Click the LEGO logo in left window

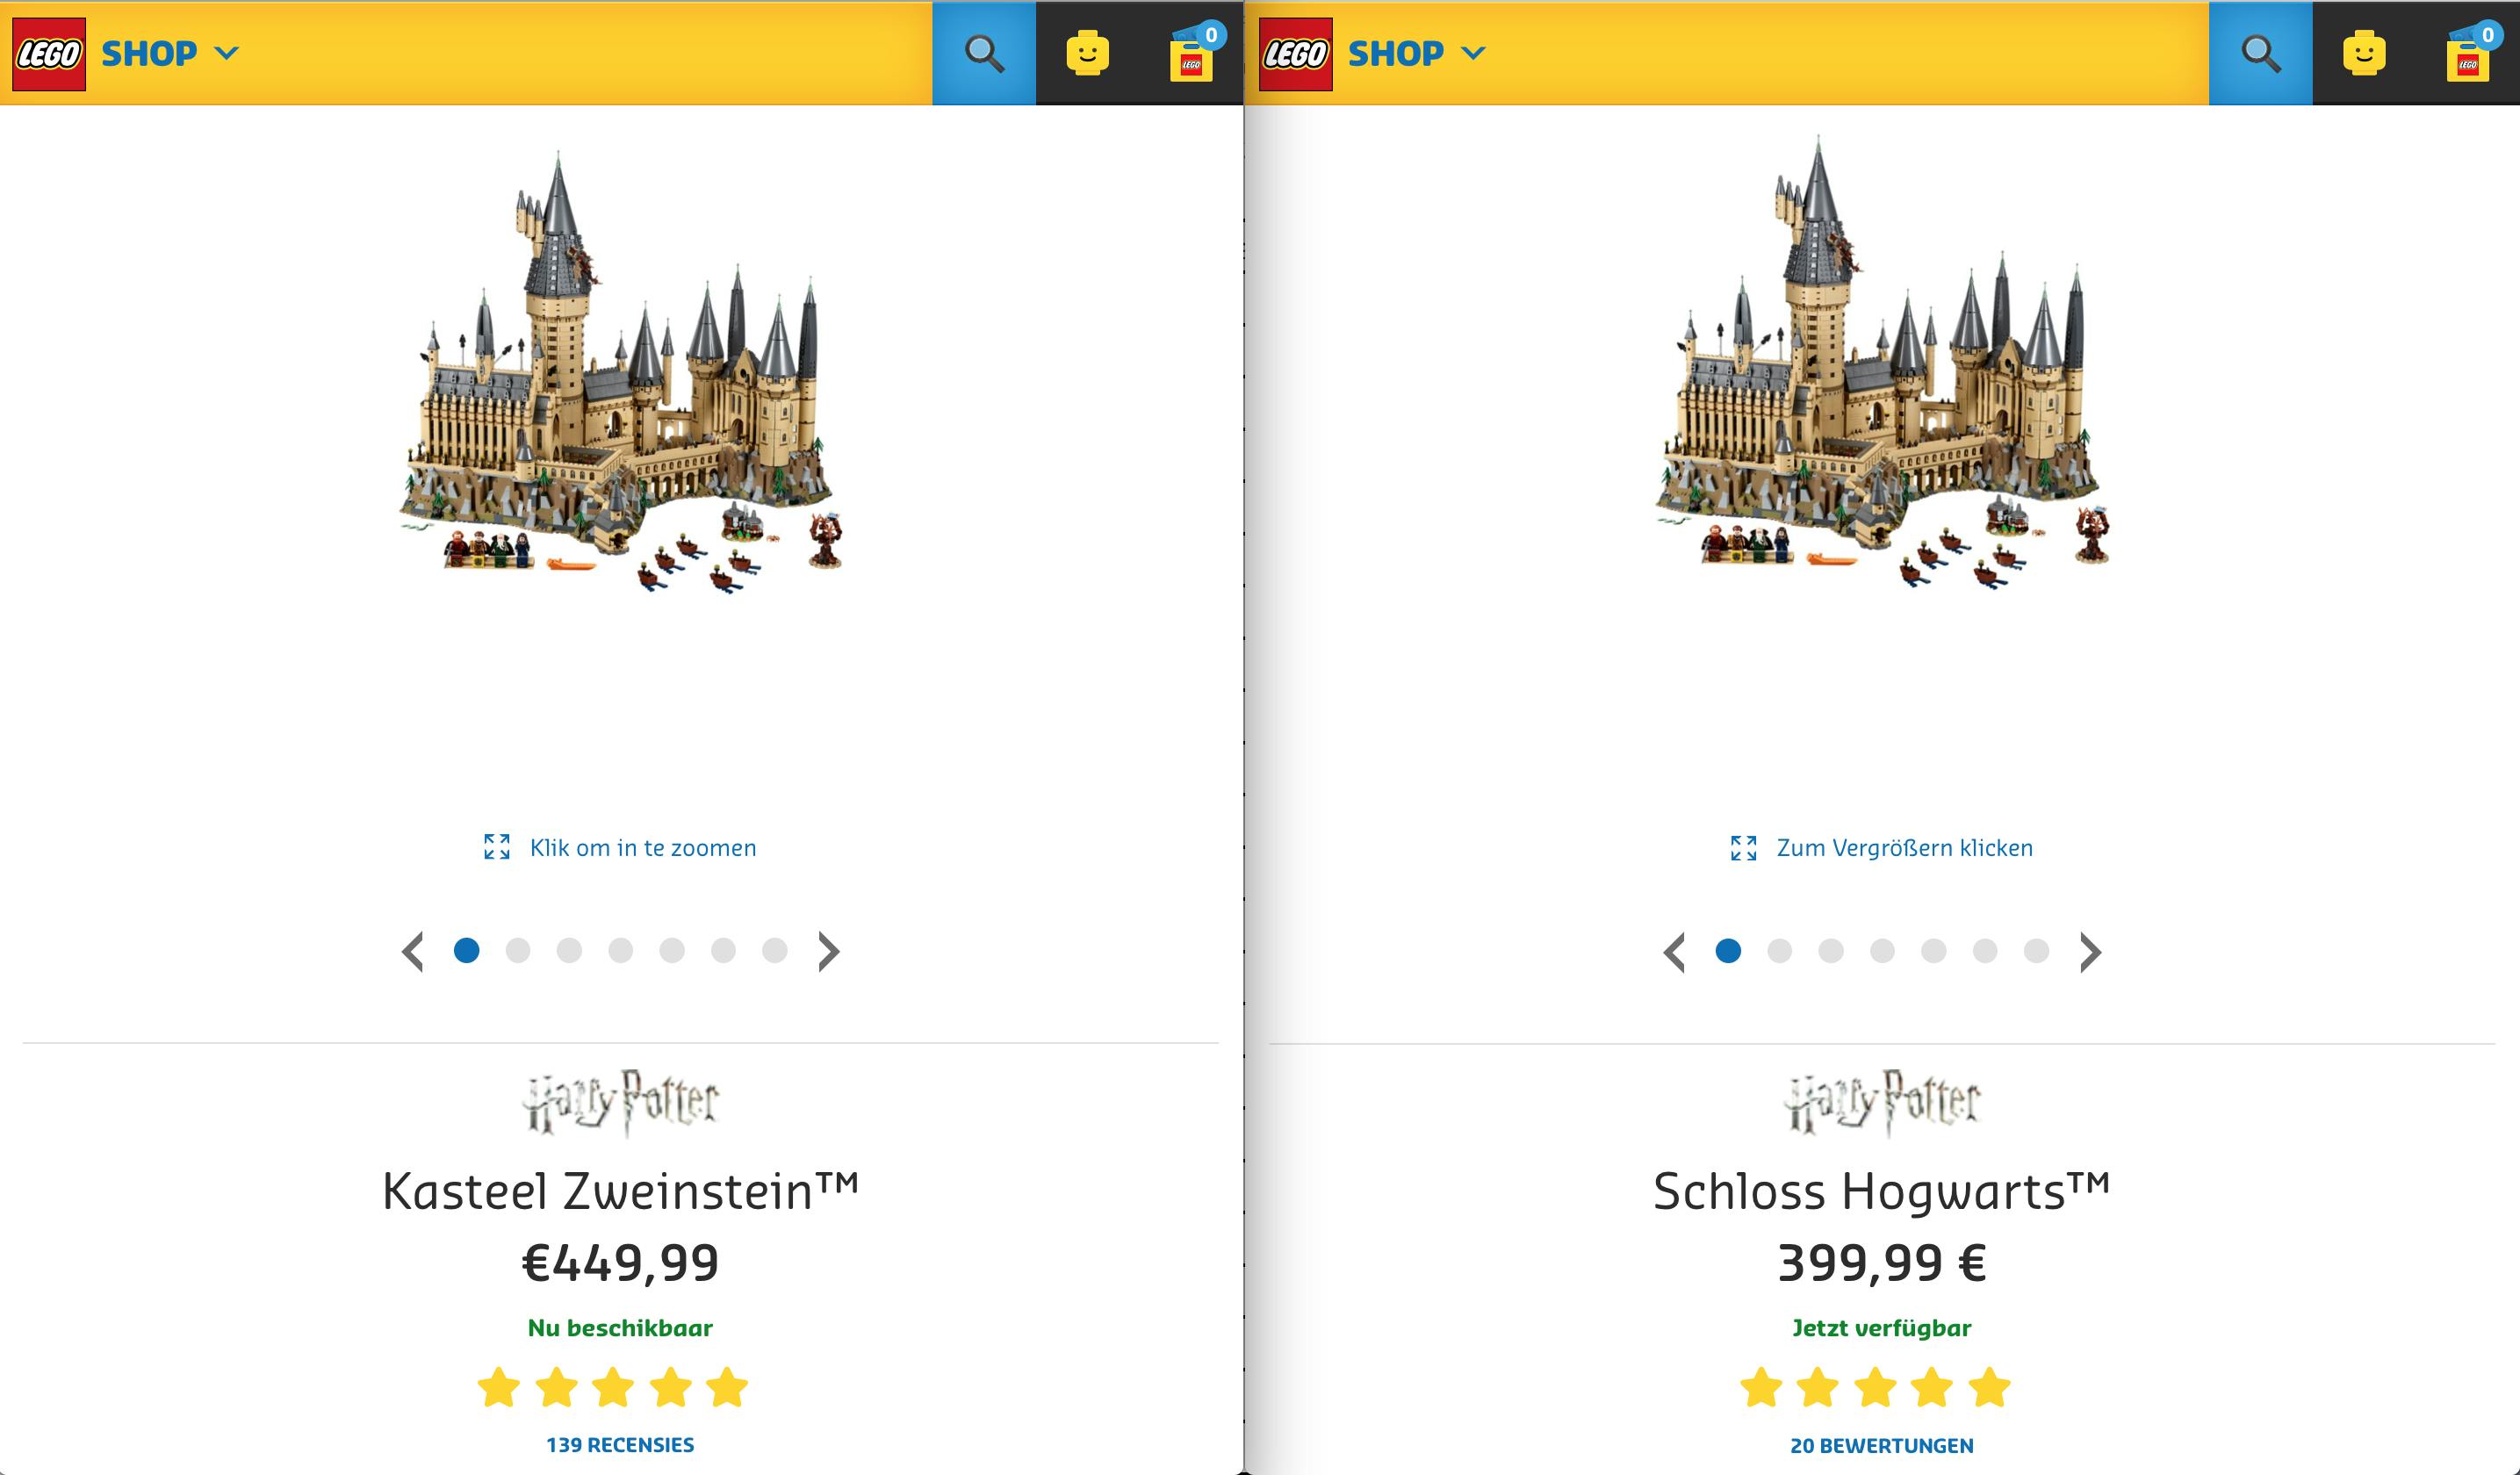tap(49, 54)
